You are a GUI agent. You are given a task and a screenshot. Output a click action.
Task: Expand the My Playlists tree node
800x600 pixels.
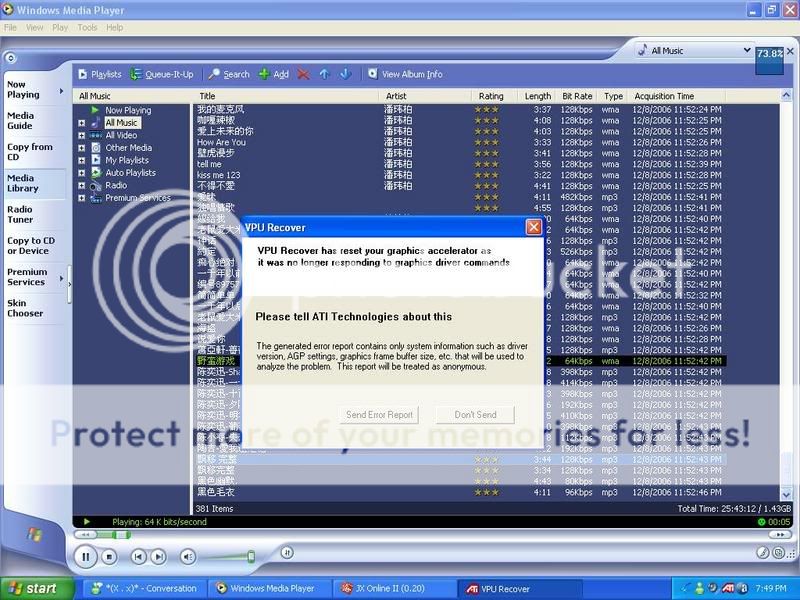pos(82,160)
